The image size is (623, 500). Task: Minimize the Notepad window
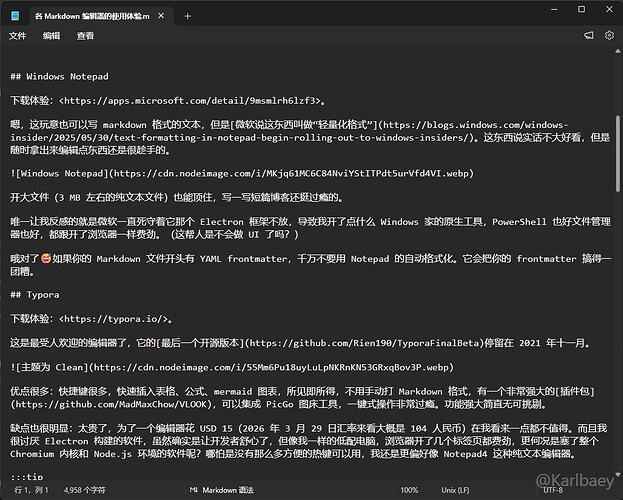[x=554, y=9]
